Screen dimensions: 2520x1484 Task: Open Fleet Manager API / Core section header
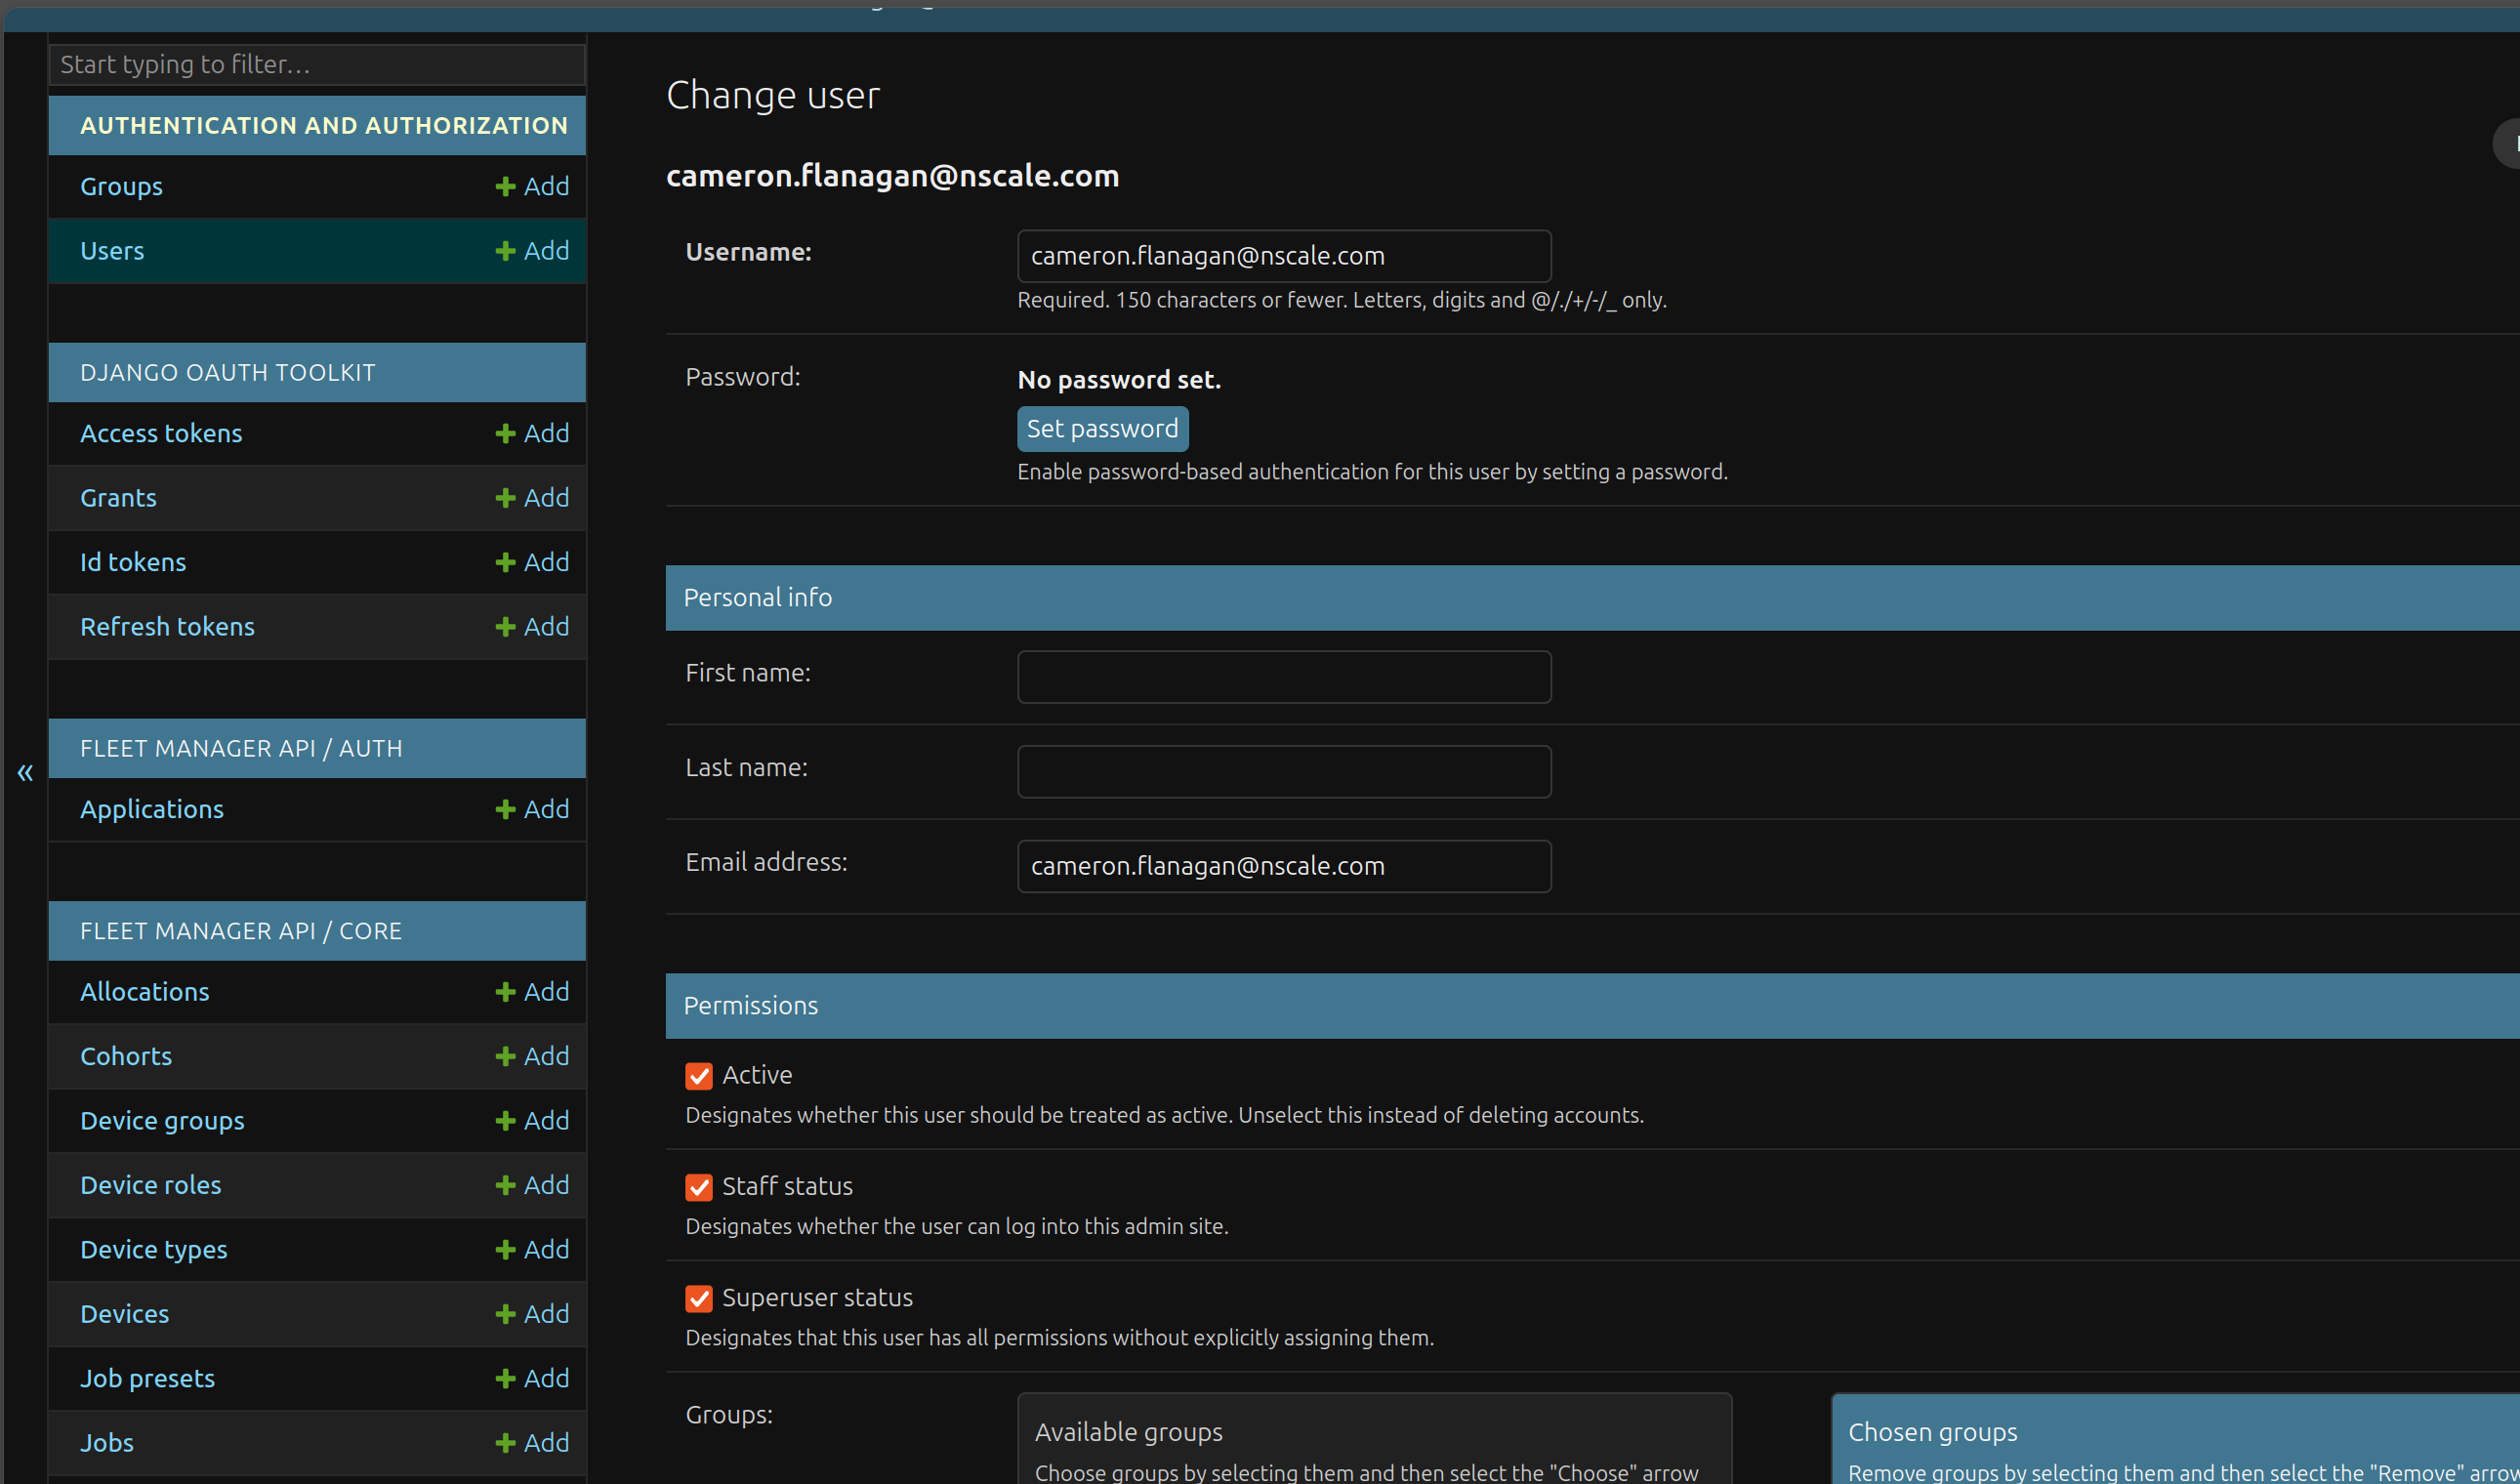tap(241, 930)
